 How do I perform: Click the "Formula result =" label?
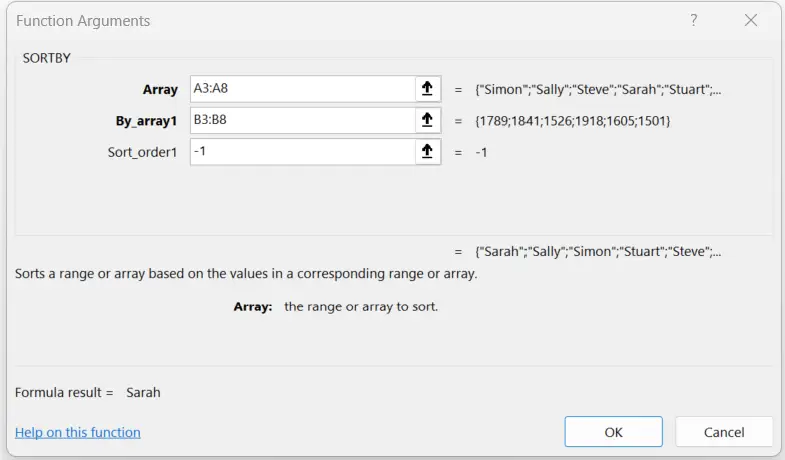(64, 392)
